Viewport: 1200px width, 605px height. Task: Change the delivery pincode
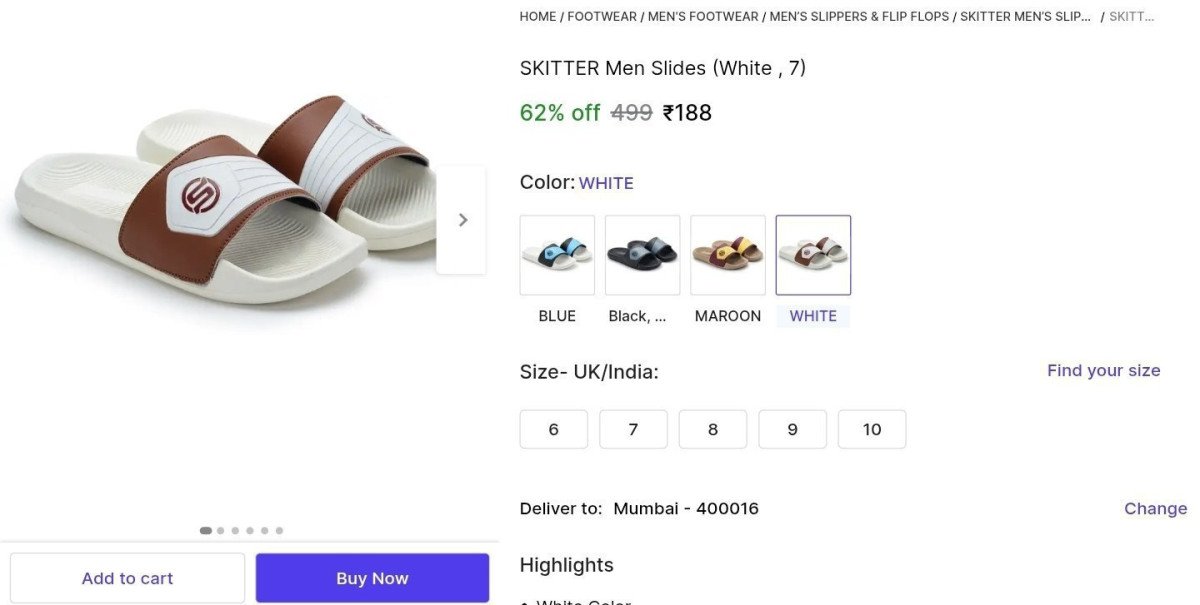click(x=1155, y=509)
